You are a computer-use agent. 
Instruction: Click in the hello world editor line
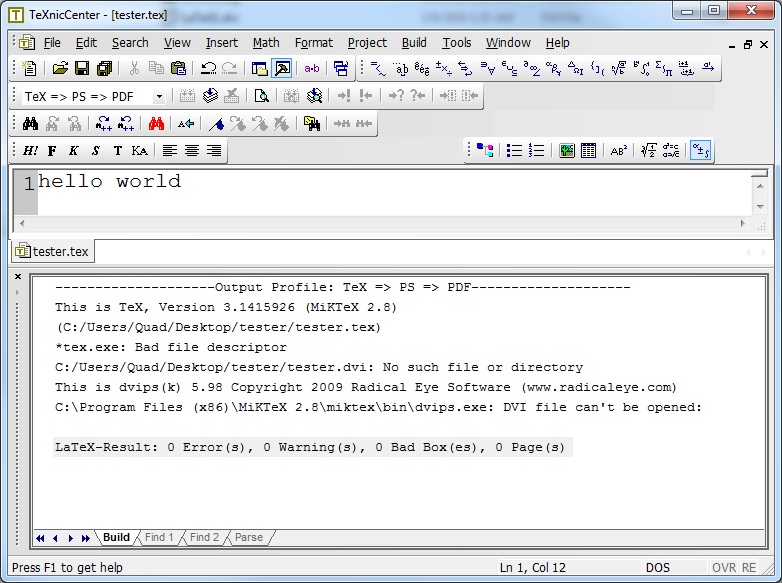click(x=110, y=182)
